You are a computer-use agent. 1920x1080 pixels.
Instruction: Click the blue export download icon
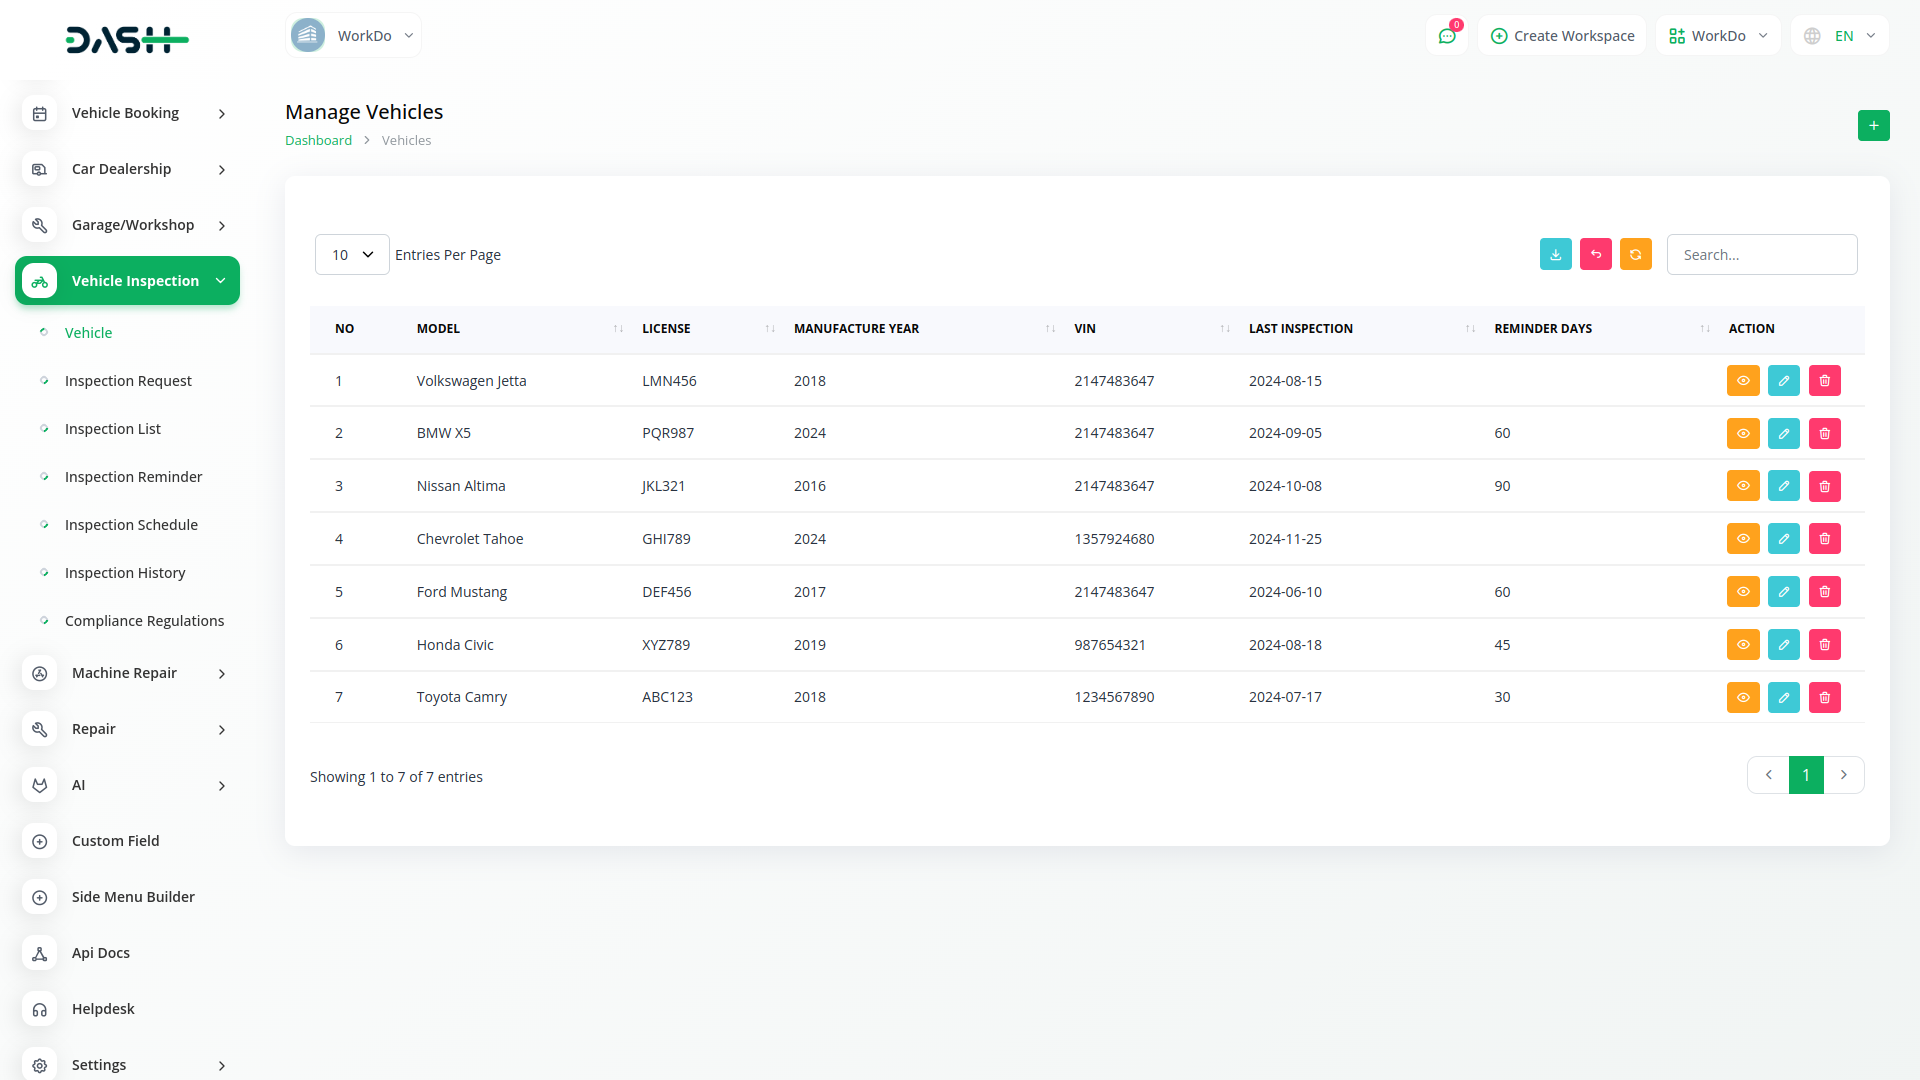1555,254
